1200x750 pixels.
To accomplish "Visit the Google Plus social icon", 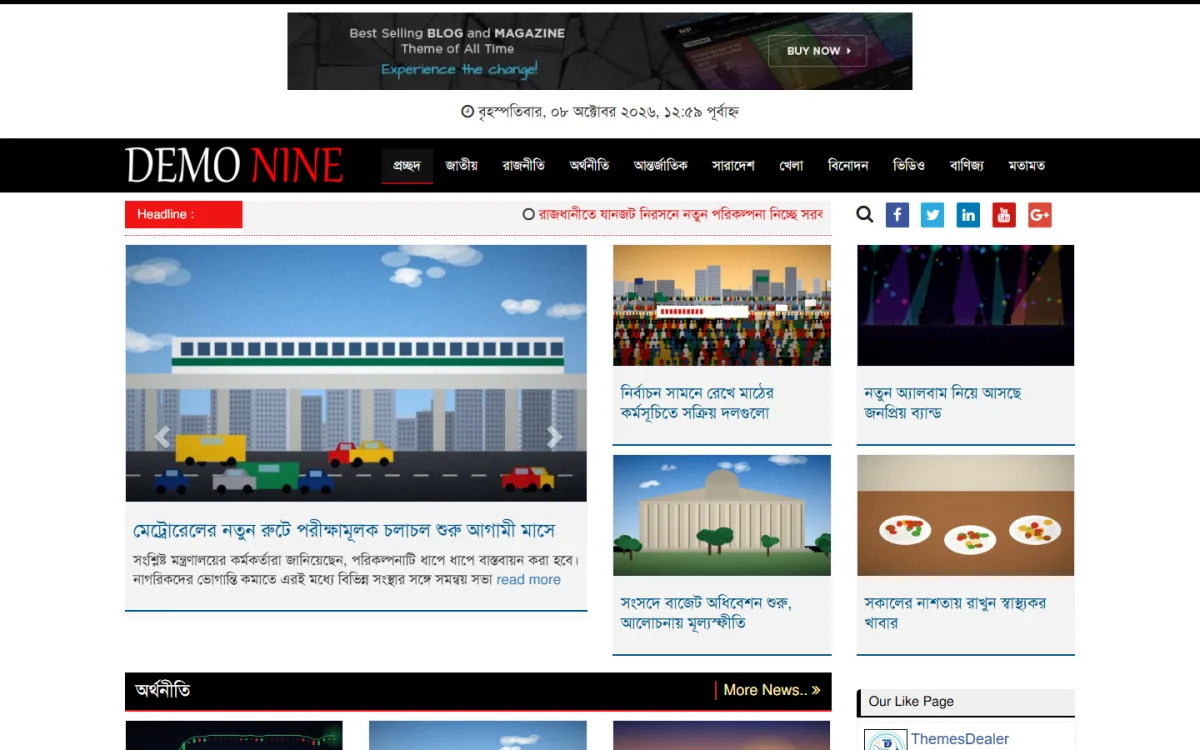I will 1040,215.
